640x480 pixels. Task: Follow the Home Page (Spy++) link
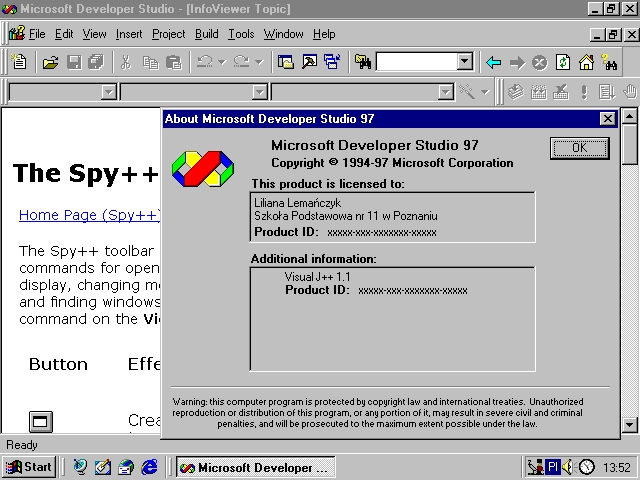(x=90, y=215)
